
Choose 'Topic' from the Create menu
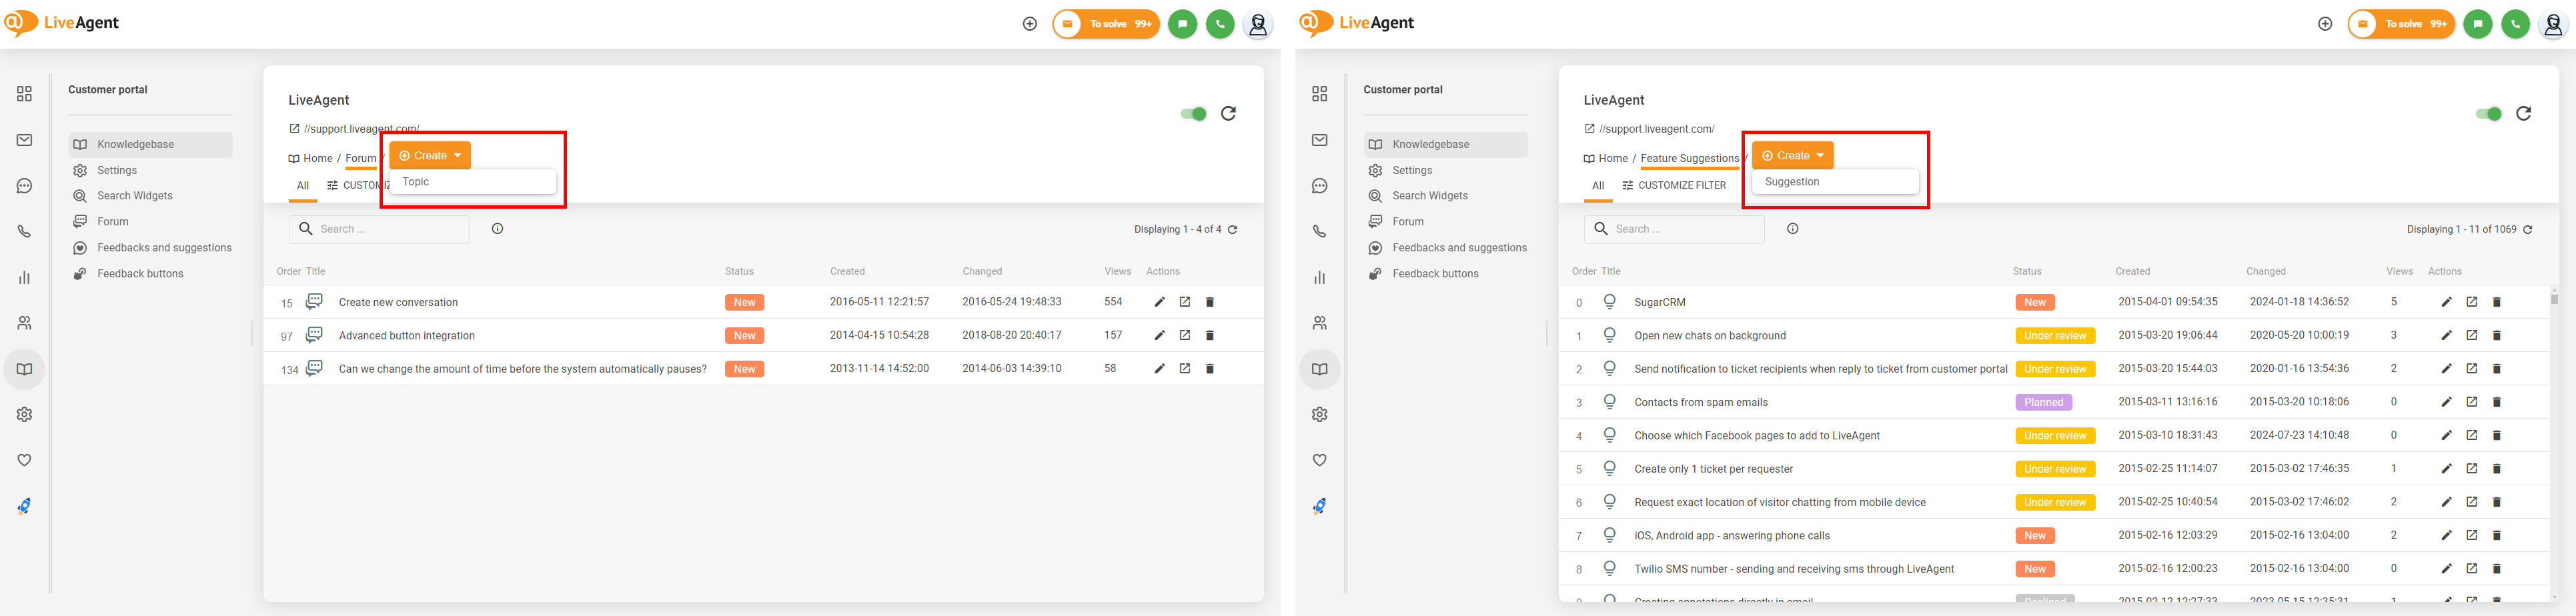pos(416,182)
